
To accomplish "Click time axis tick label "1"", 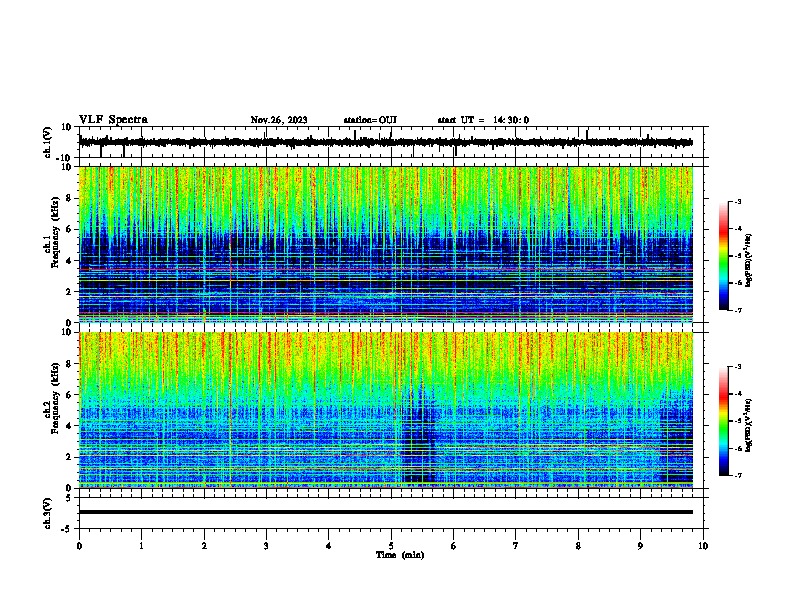I will 141,545.
